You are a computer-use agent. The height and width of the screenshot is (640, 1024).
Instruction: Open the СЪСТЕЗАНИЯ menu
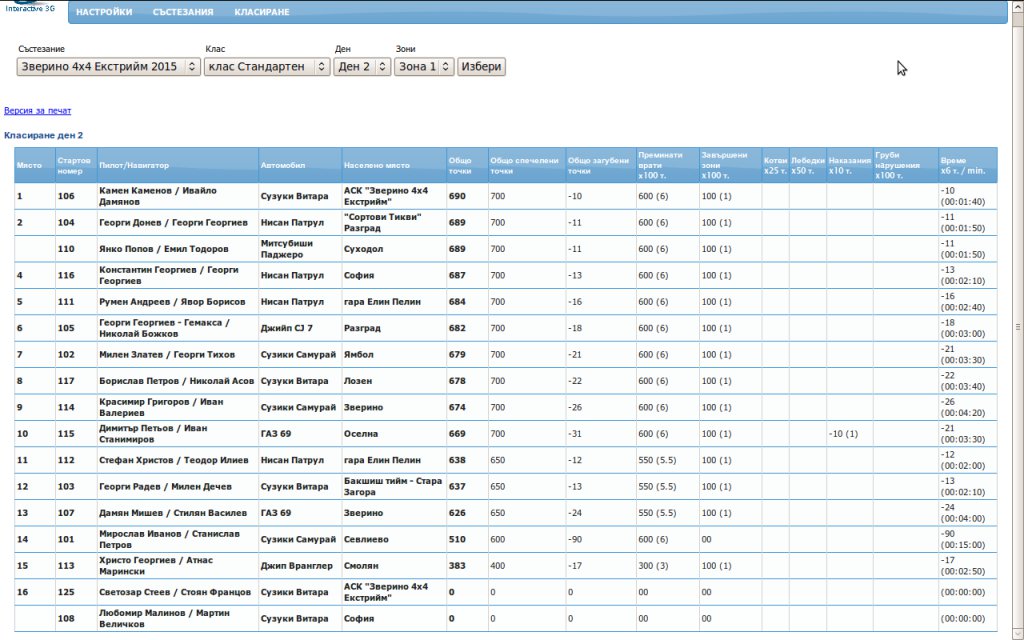tap(183, 12)
